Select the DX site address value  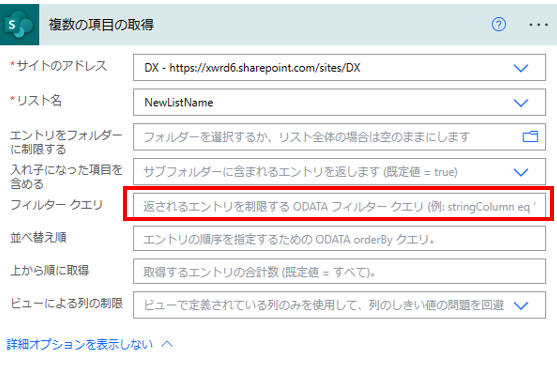coord(252,68)
